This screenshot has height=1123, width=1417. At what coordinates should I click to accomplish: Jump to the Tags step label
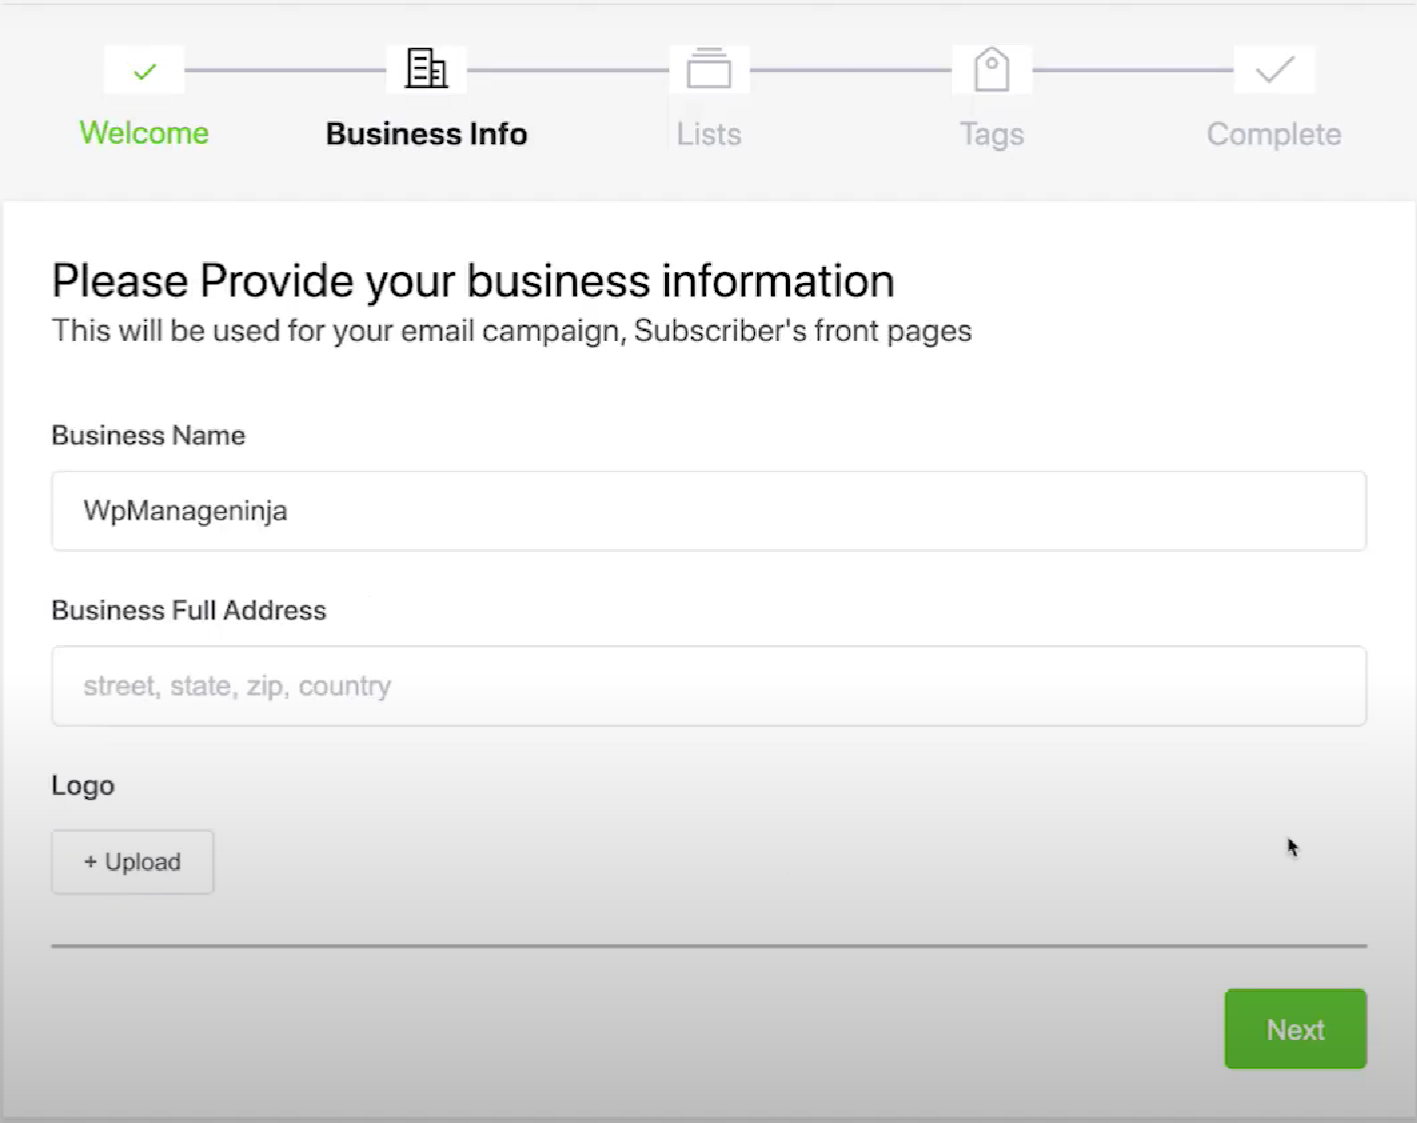(991, 133)
